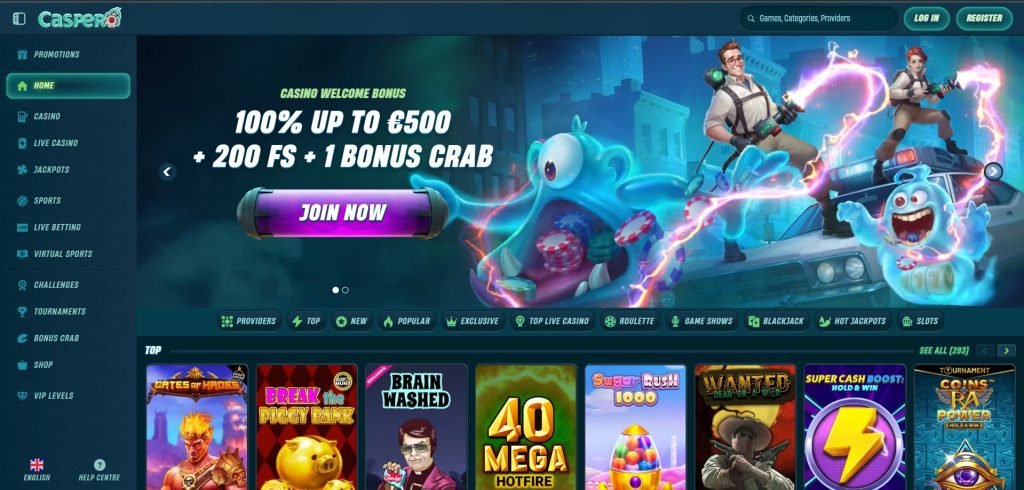
Task: Open the Help Centre question mark icon
Action: click(99, 465)
